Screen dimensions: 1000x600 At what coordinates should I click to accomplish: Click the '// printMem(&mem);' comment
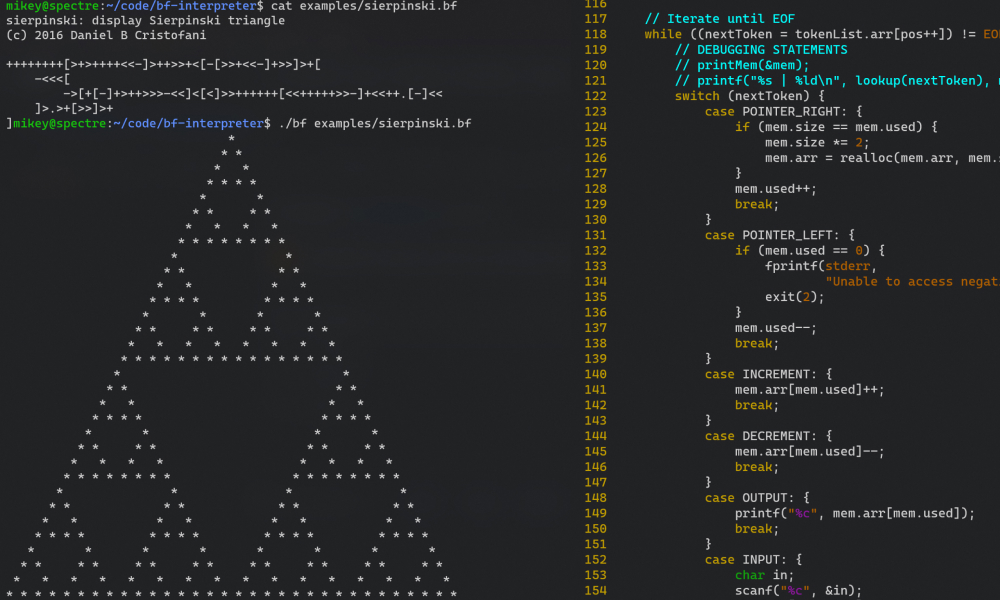point(742,65)
